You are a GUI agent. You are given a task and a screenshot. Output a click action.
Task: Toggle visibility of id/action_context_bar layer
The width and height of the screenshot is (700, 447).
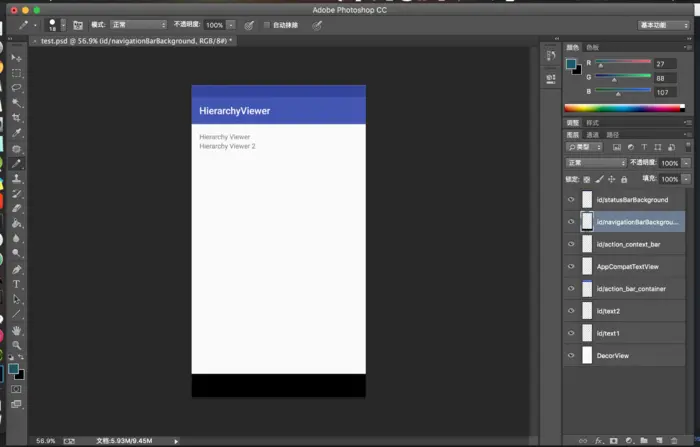[571, 244]
